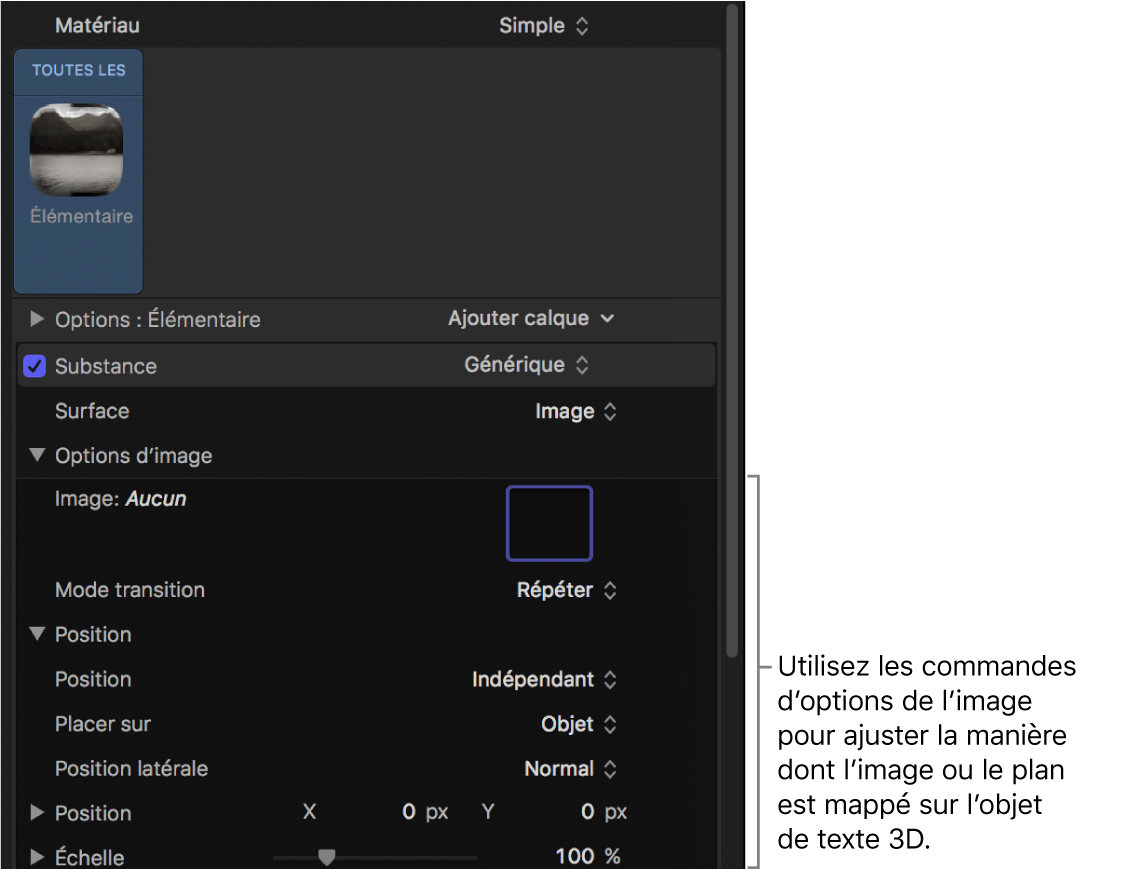Change Position from Indépendant
This screenshot has height=870, width=1123.
[544, 680]
